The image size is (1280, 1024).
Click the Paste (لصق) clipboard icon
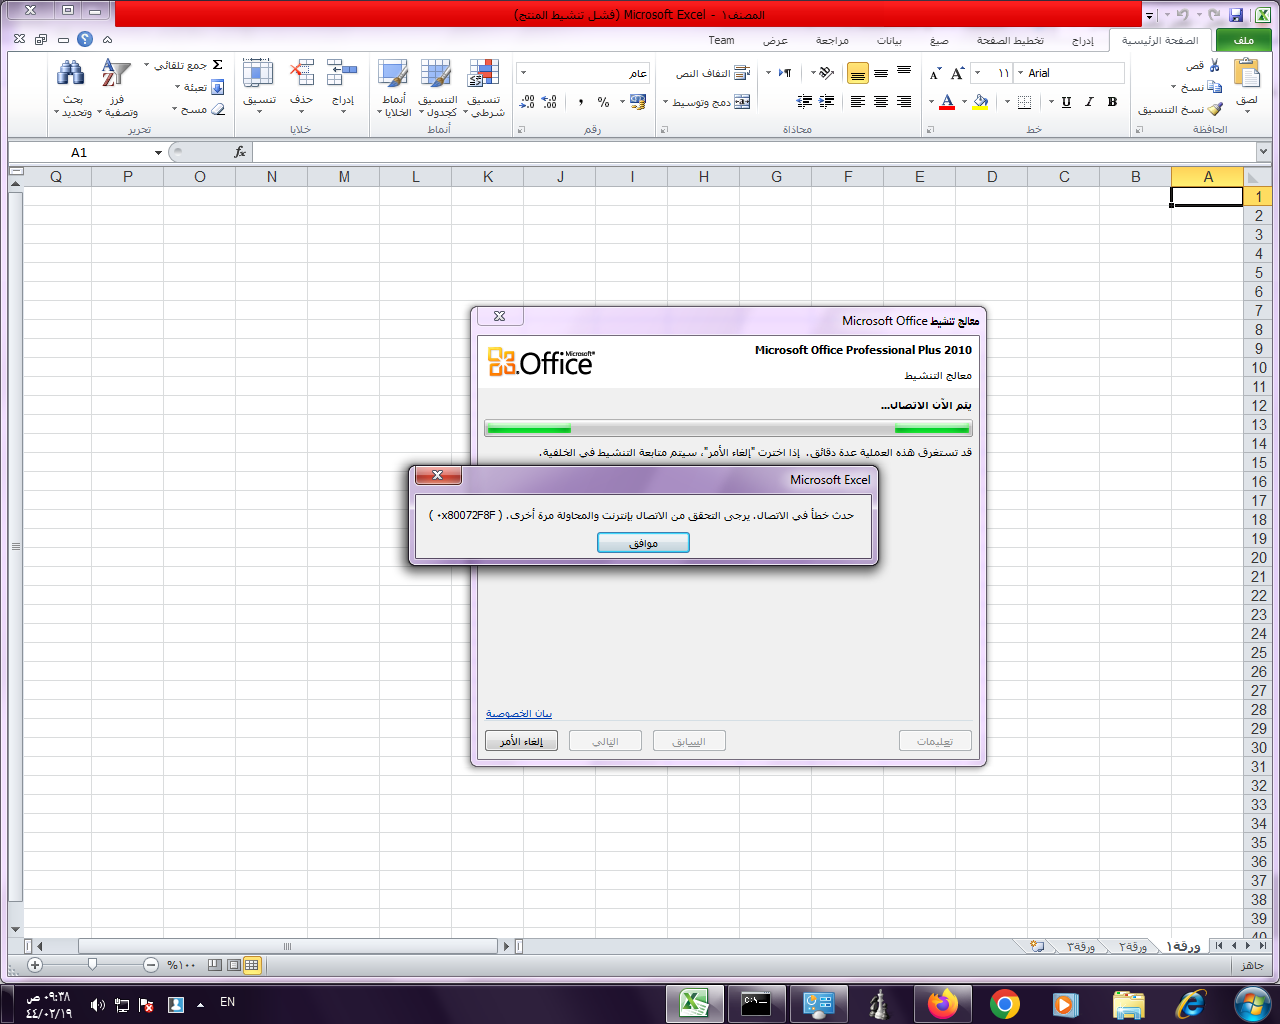click(x=1247, y=73)
